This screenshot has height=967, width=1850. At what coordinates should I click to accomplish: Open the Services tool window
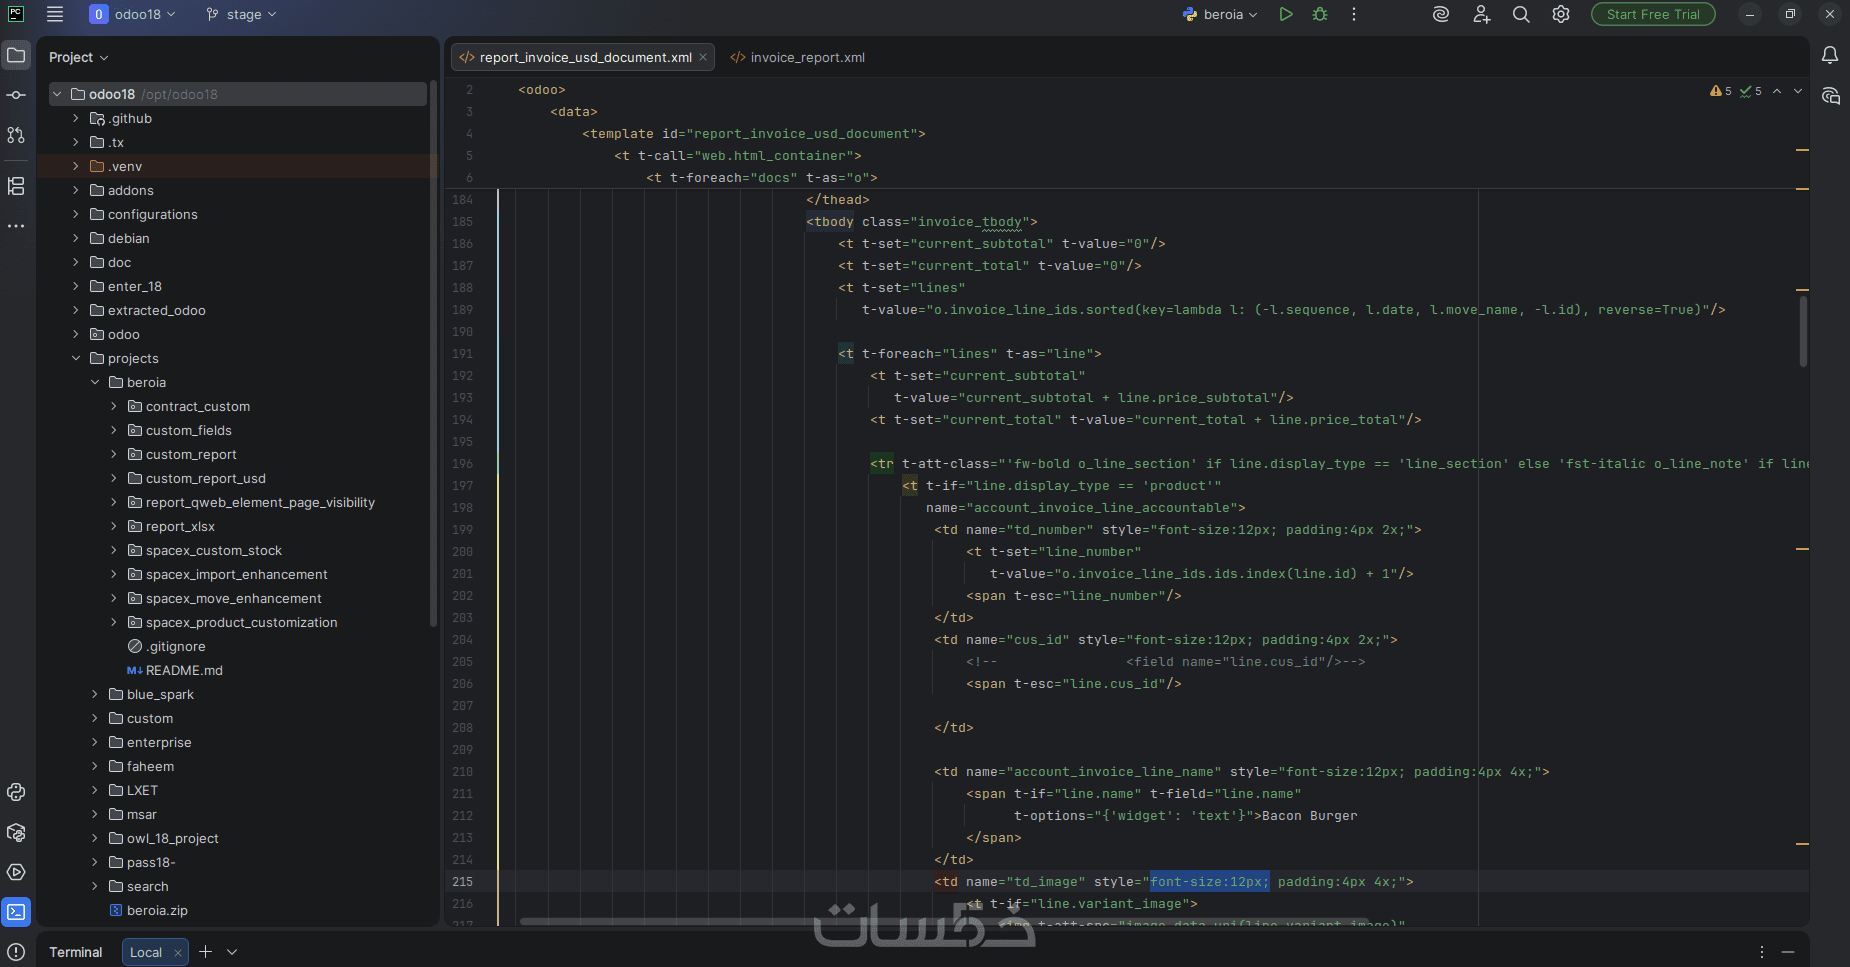click(16, 872)
